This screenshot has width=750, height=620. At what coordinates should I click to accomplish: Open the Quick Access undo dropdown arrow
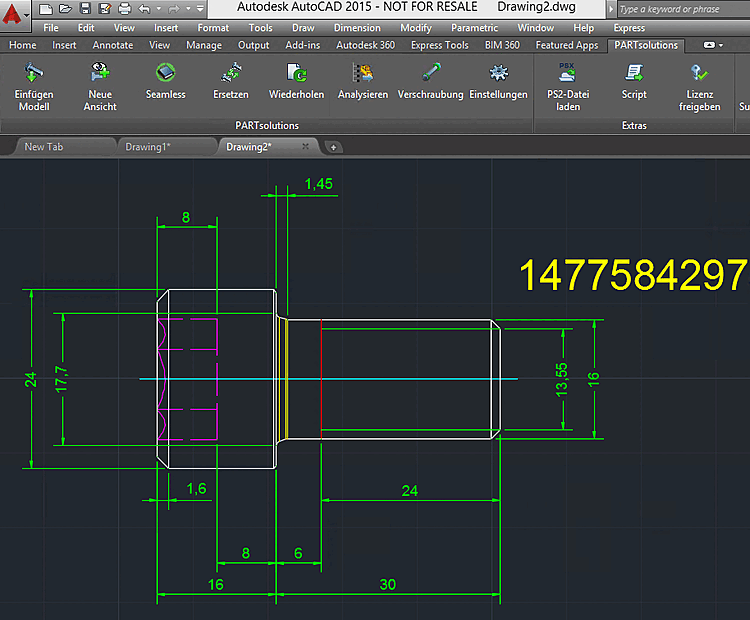coord(160,8)
